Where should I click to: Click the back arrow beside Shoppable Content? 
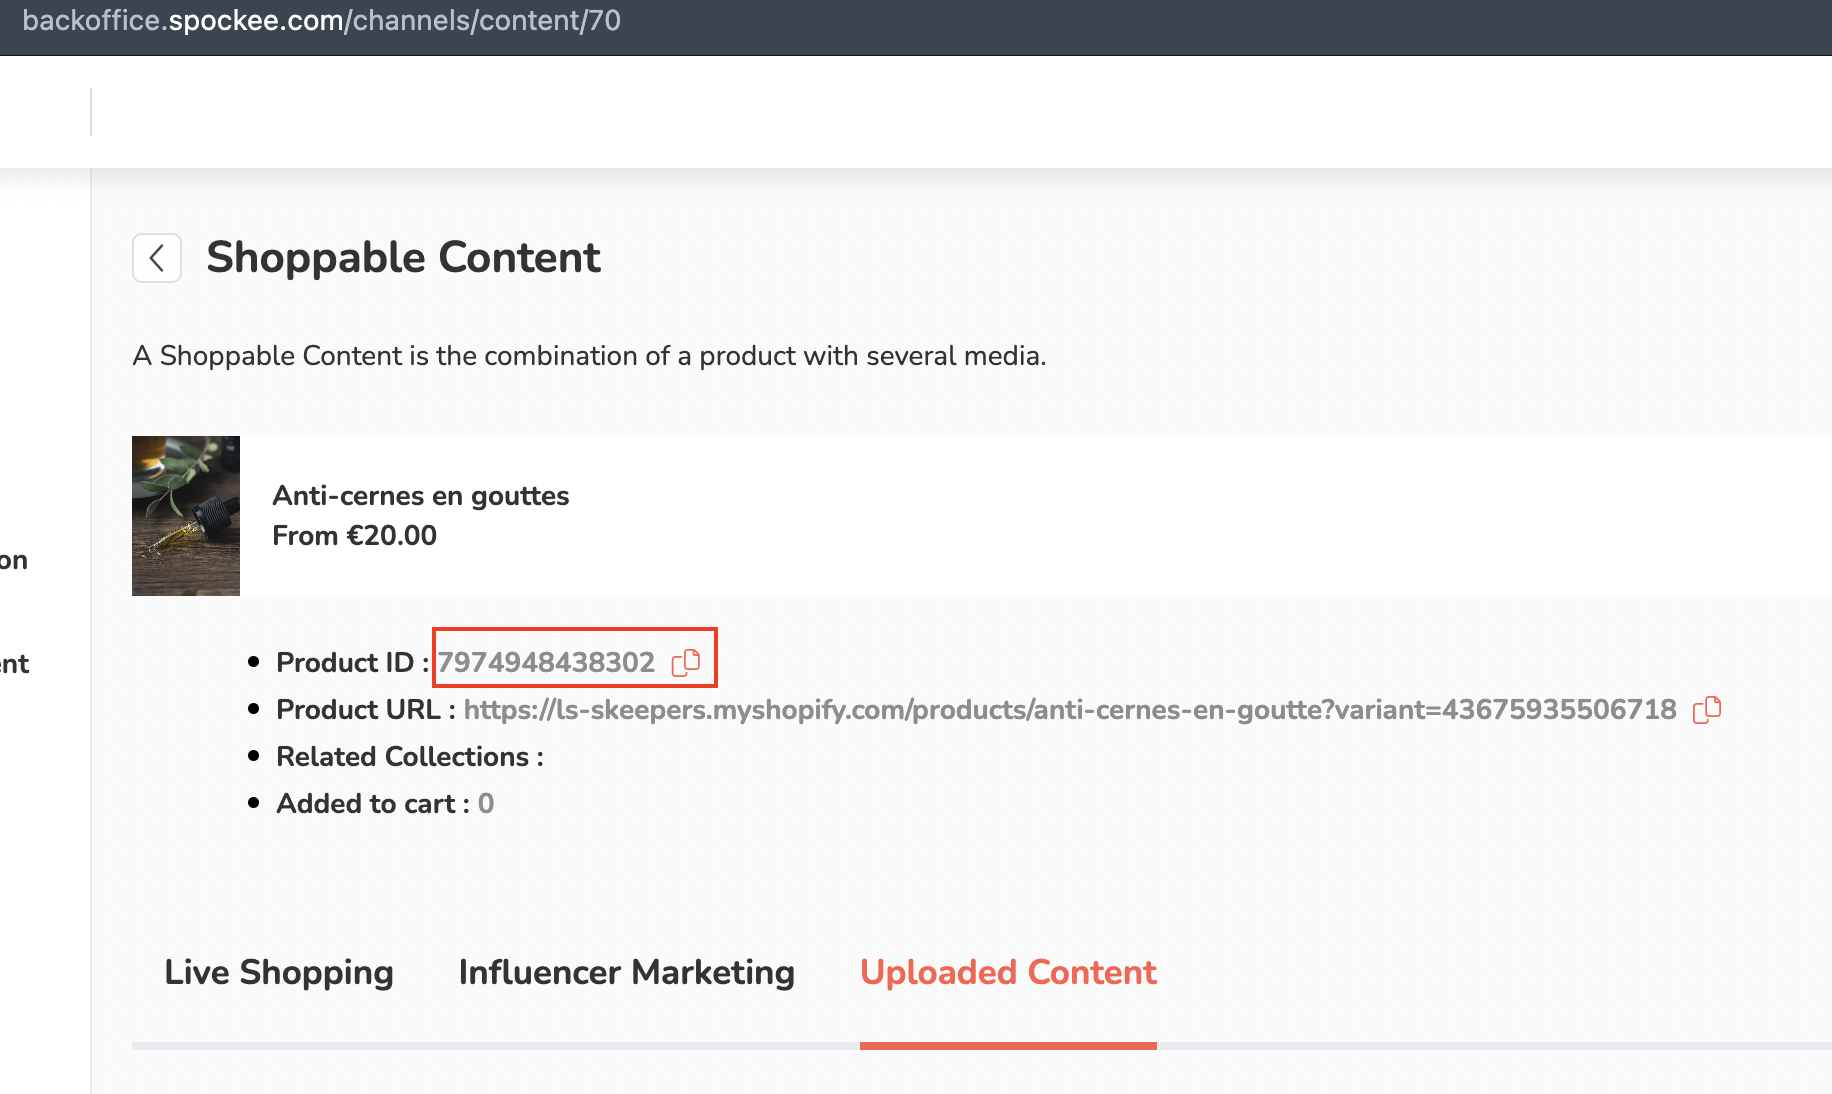coord(157,259)
